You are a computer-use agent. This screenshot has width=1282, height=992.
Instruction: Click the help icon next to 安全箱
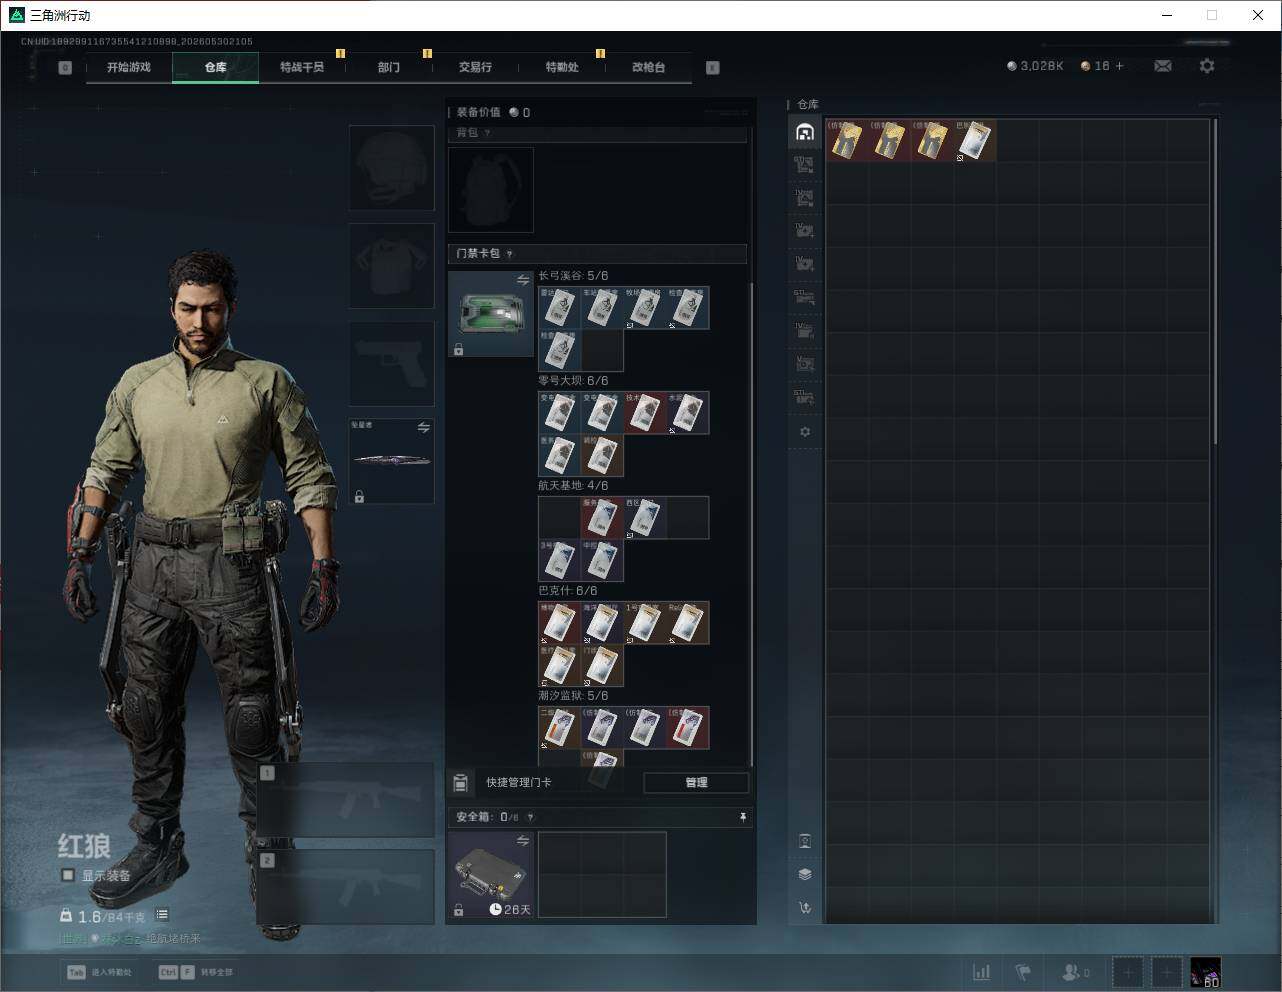530,817
